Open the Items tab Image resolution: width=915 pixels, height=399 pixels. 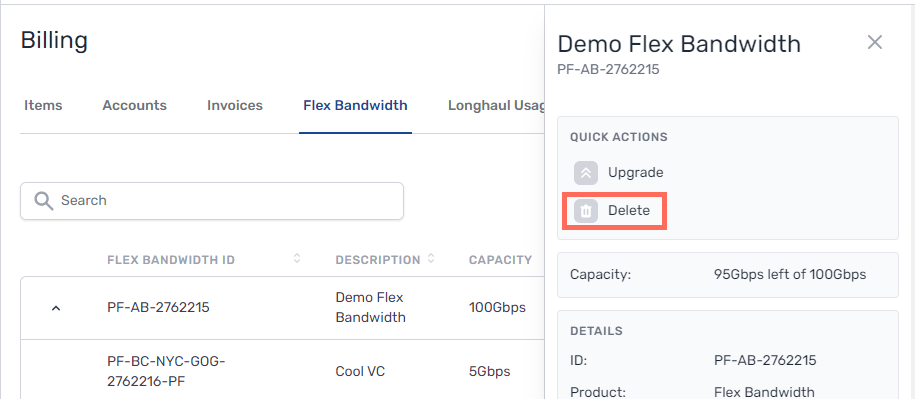(x=43, y=106)
